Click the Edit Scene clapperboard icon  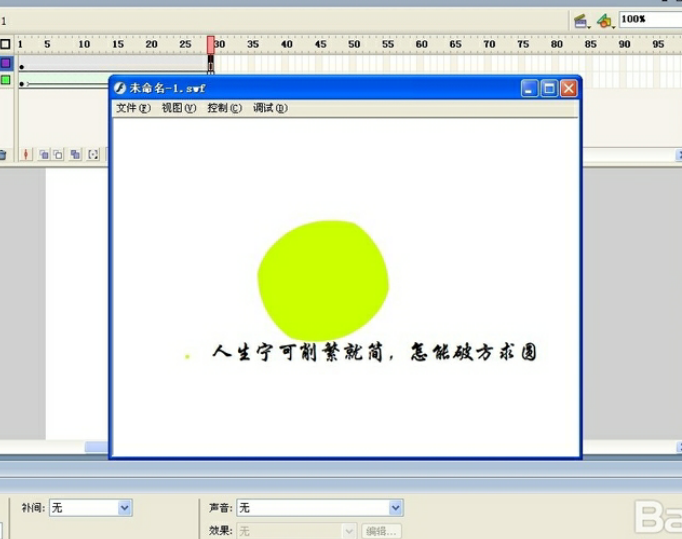coord(581,20)
